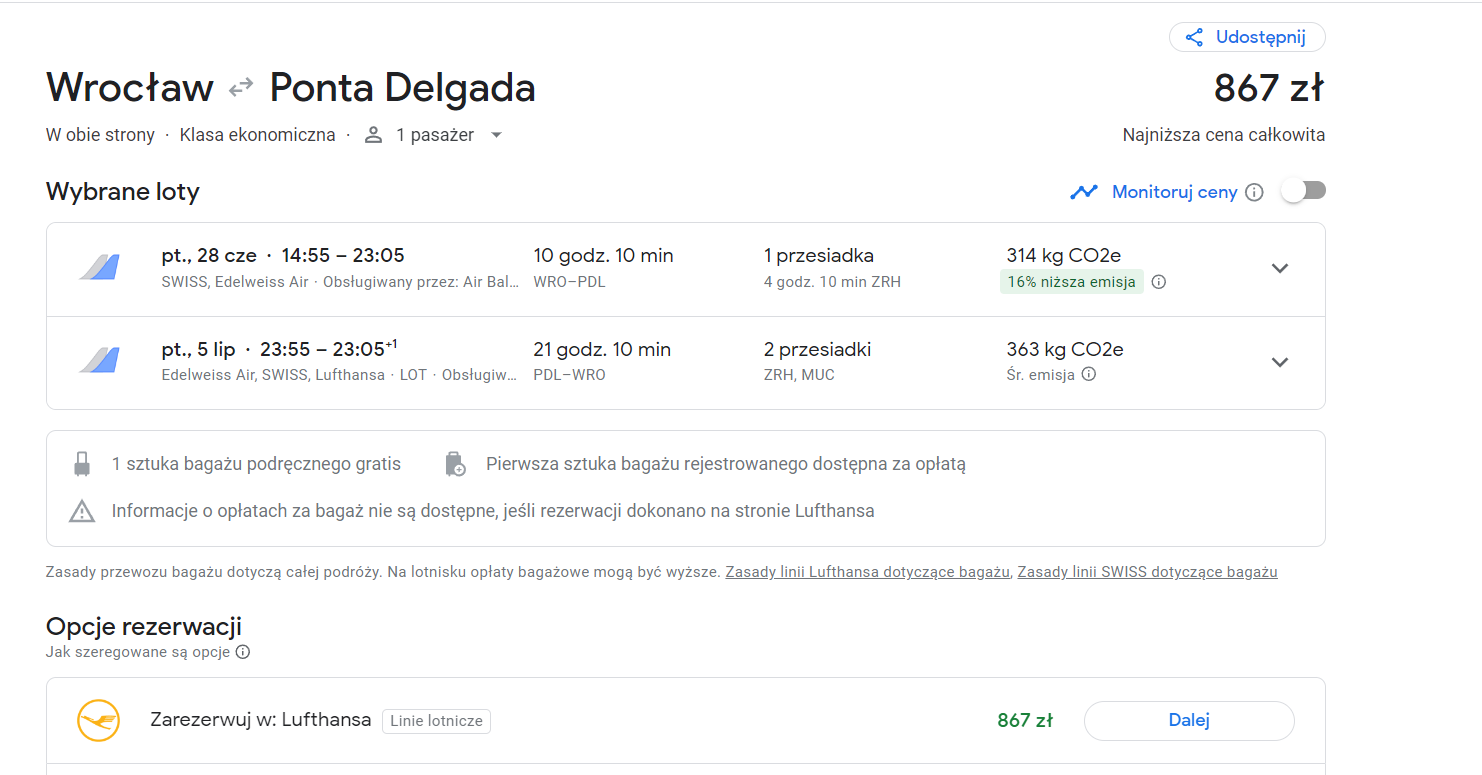
Task: Click the Udostępnij share button
Action: click(x=1247, y=38)
